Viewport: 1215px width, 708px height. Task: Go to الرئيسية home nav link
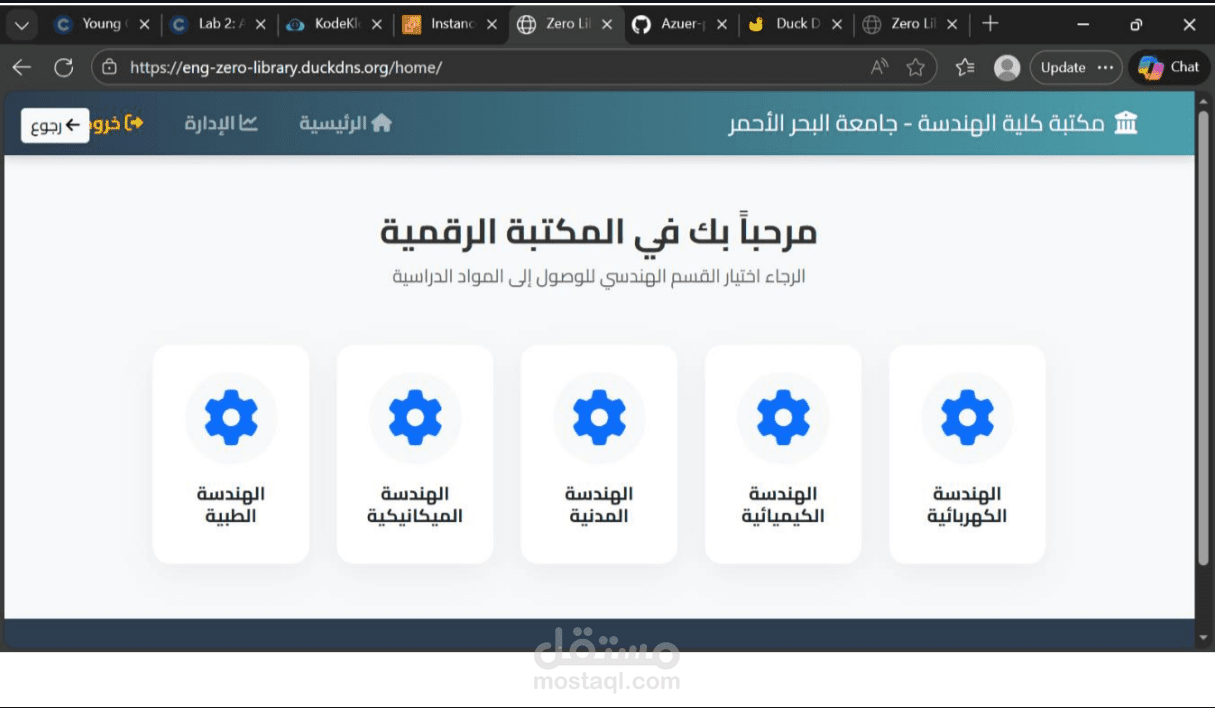click(346, 123)
